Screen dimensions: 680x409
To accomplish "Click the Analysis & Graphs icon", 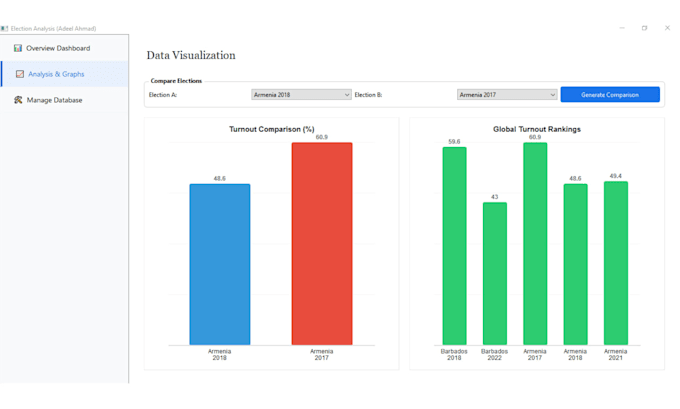I will tap(20, 74).
